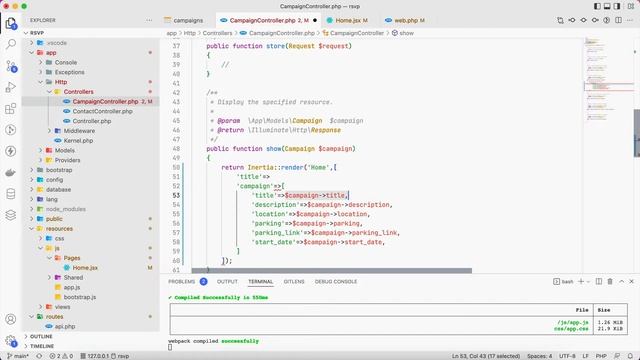
Task: Open Home.jsx in the explorer tree
Action: click(x=85, y=268)
